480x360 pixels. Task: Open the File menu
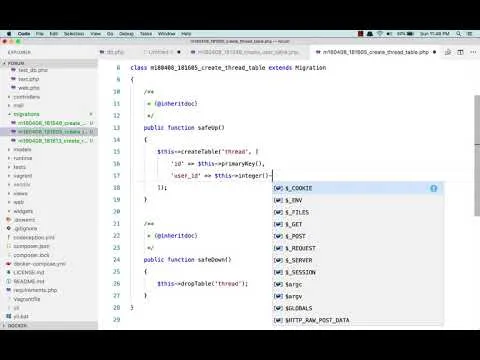[40, 34]
